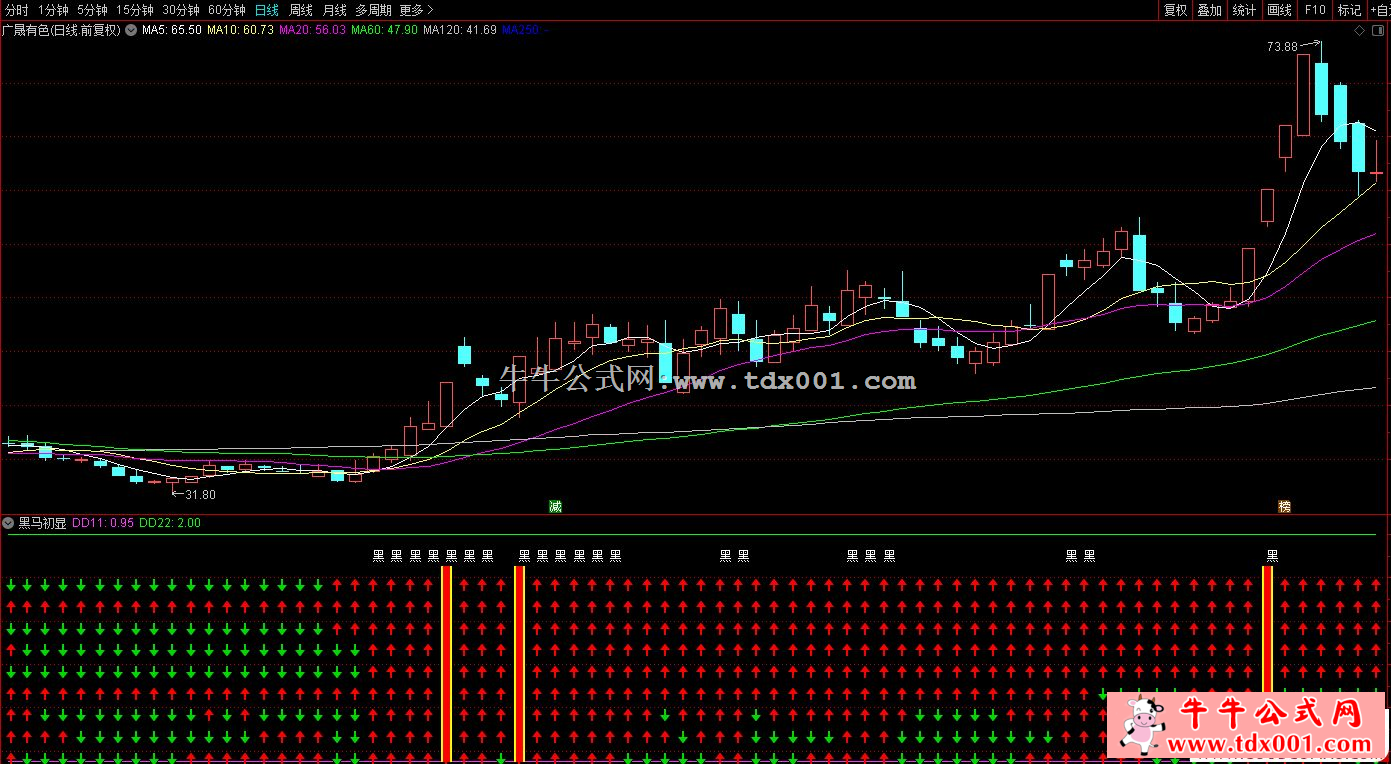
Task: Select the 15分钟 period tab
Action: 134,10
